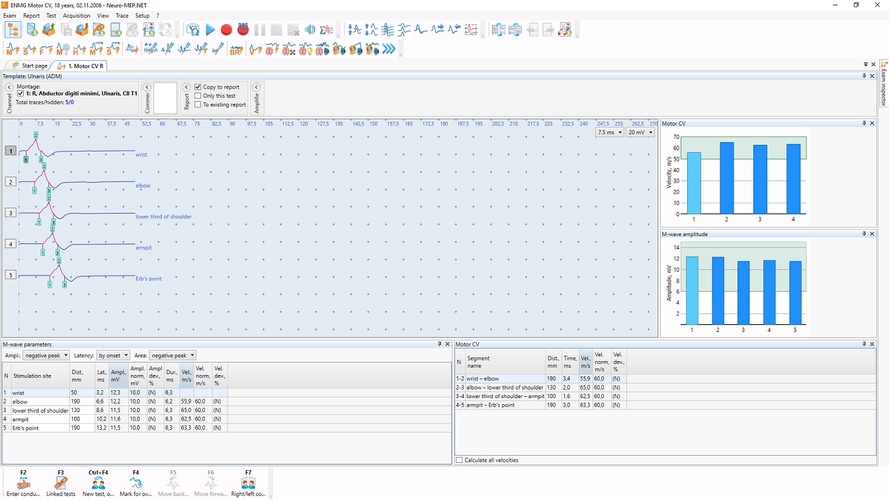Image resolution: width=889 pixels, height=500 pixels.
Task: Click the red stimulus burst record icon
Action: 243,29
